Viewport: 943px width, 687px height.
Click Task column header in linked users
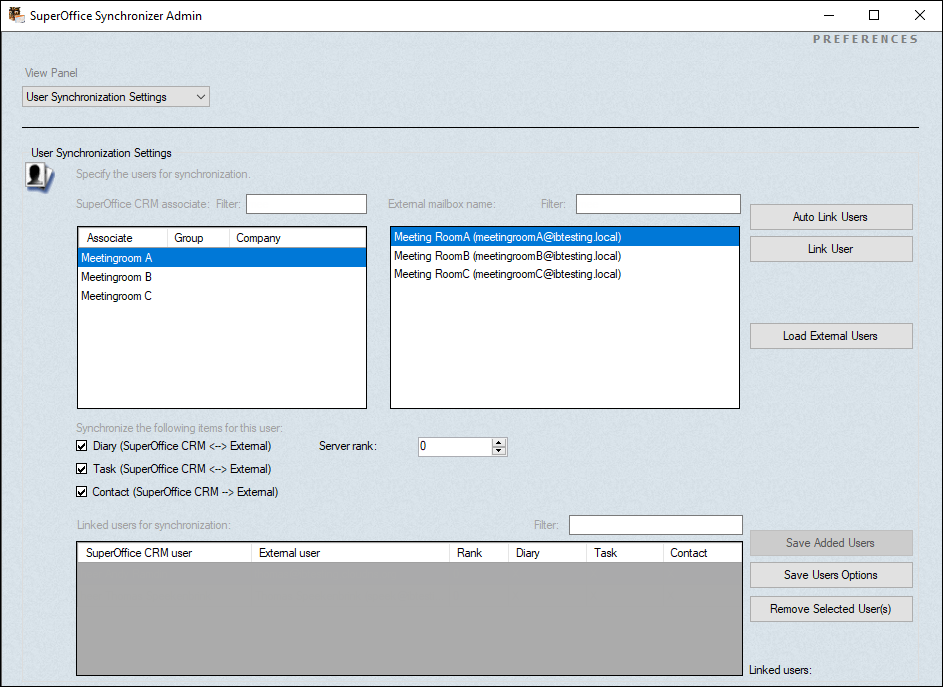click(x=625, y=553)
